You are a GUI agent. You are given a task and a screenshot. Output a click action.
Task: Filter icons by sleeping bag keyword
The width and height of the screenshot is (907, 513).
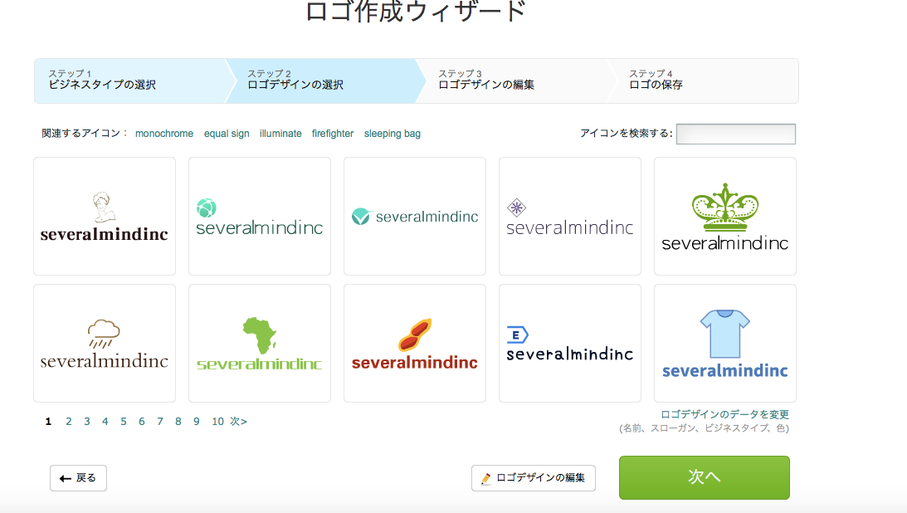(x=392, y=134)
